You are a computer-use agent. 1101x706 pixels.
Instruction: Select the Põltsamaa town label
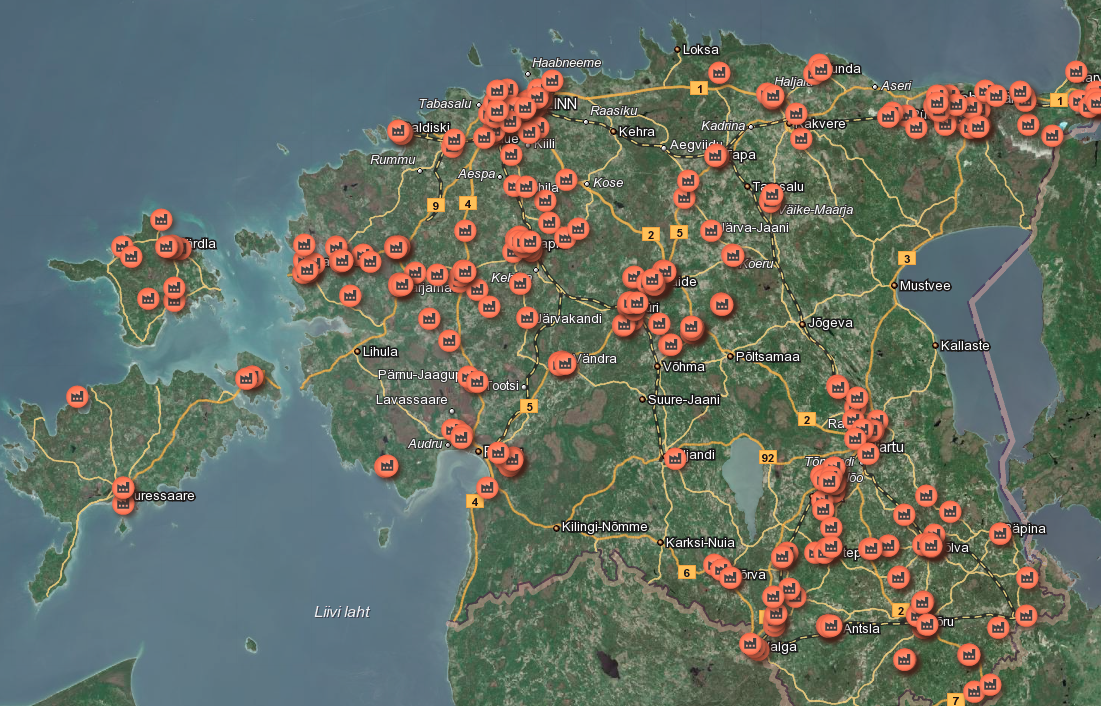[x=767, y=357]
